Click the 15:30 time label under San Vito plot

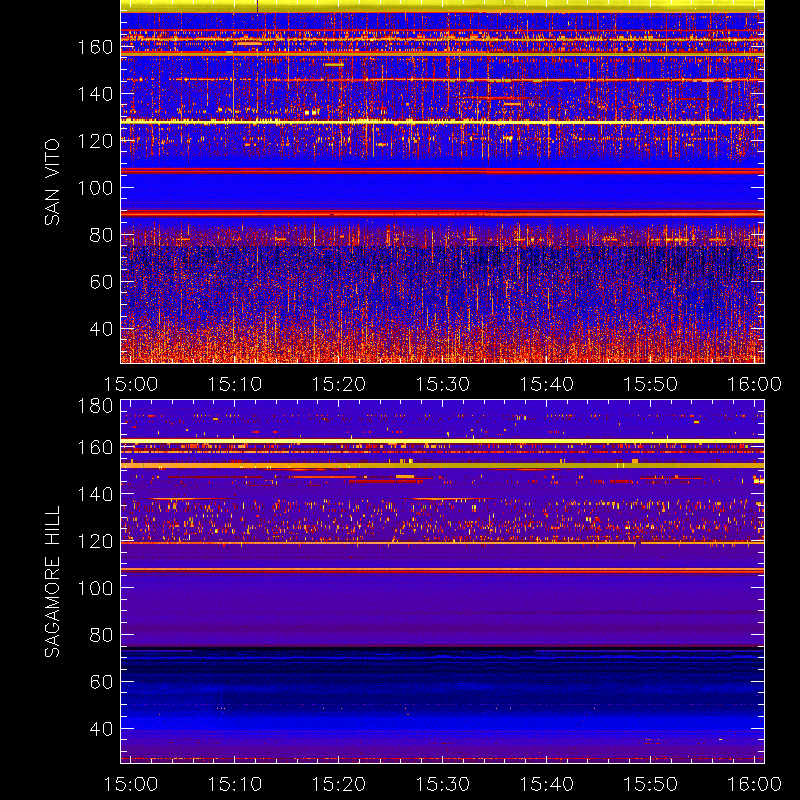443,384
